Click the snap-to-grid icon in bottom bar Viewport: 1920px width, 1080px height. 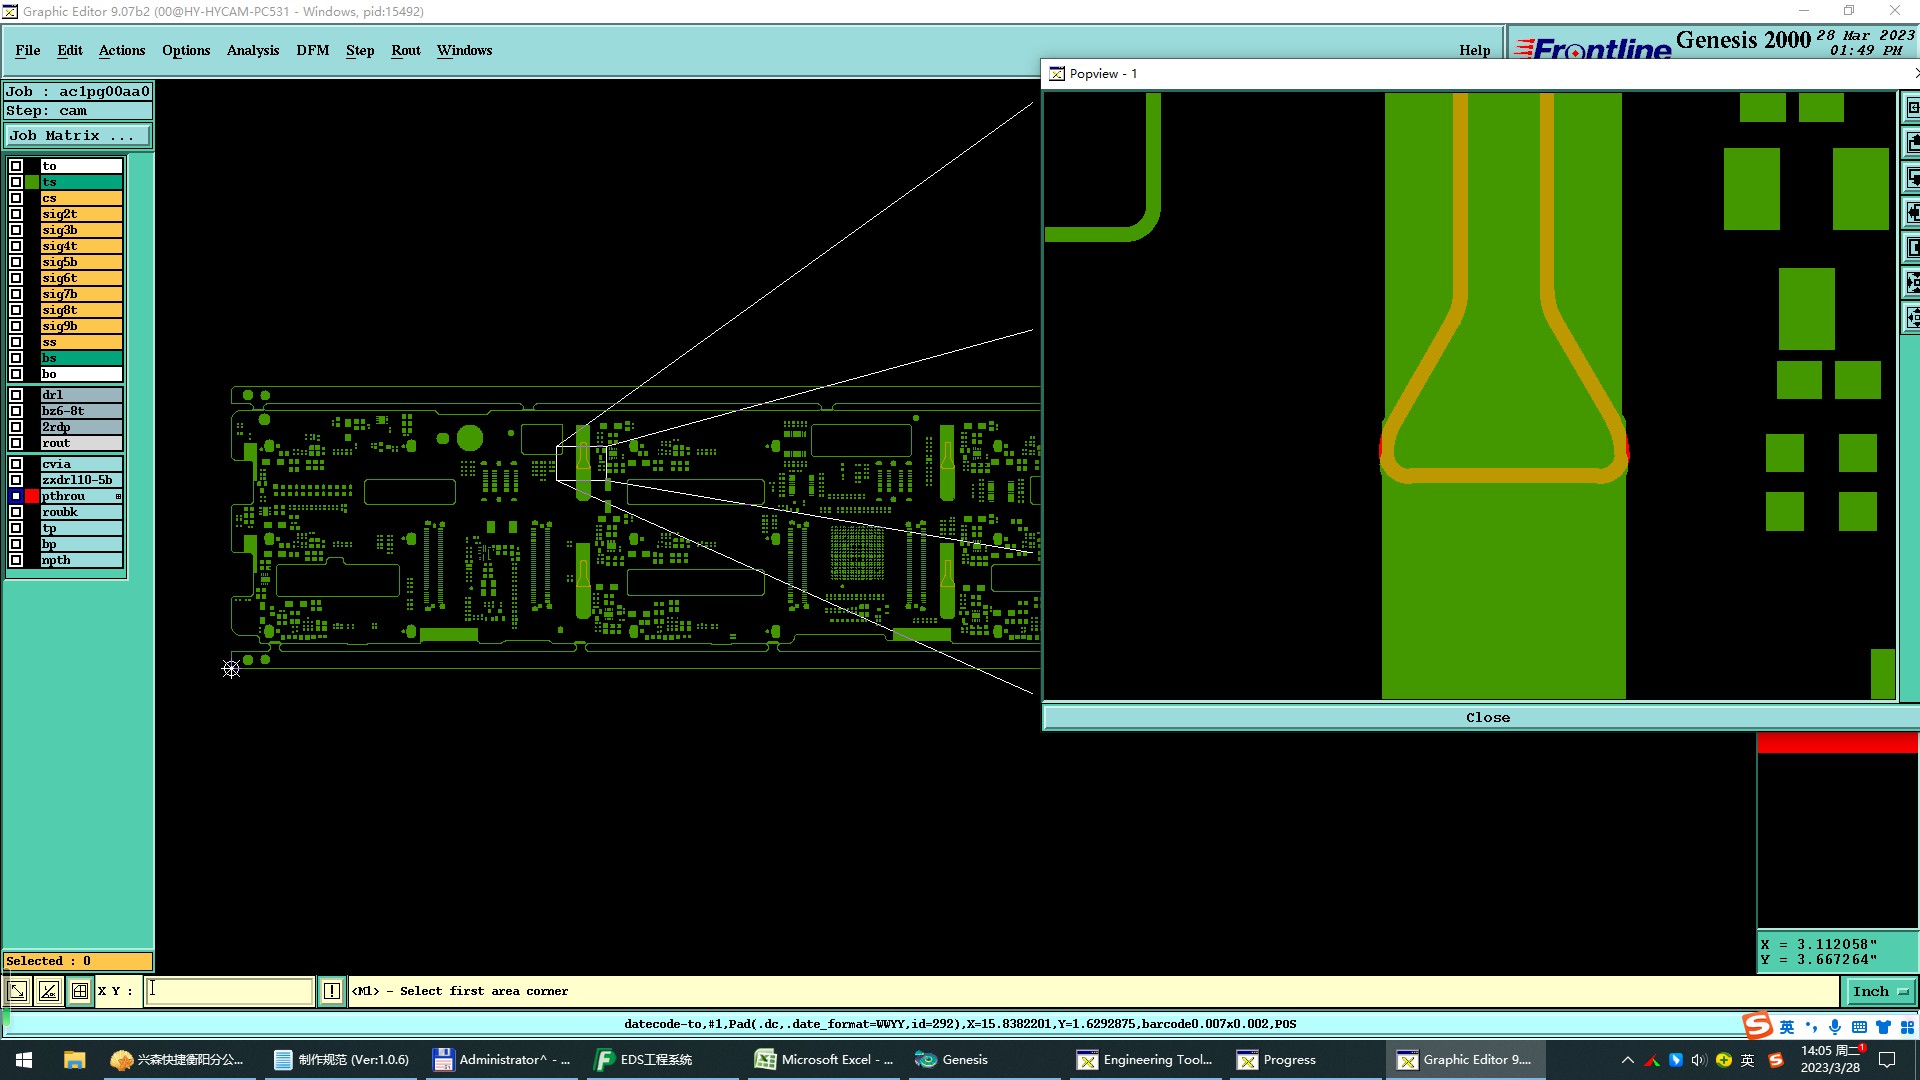pyautogui.click(x=80, y=991)
